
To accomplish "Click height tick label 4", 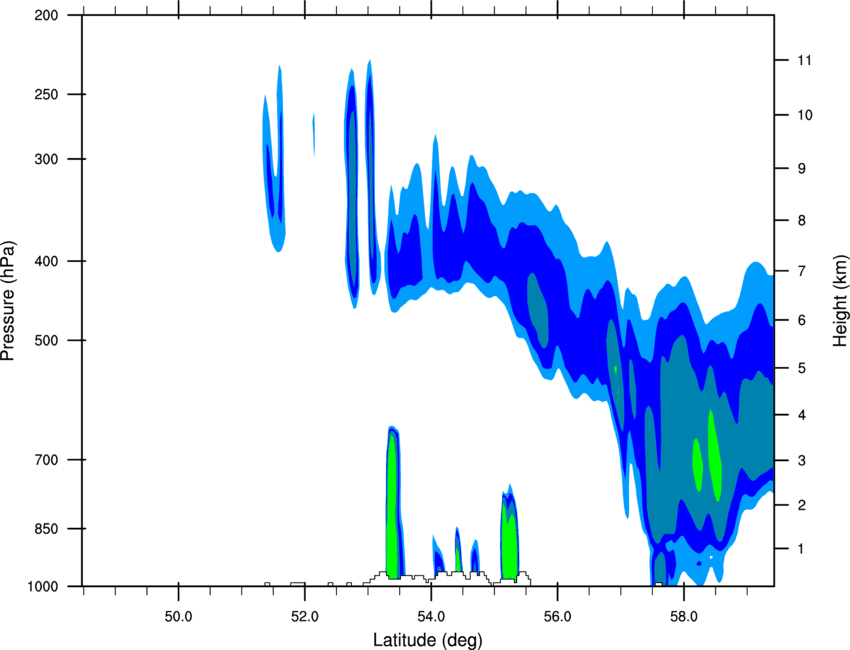I will tap(802, 415).
